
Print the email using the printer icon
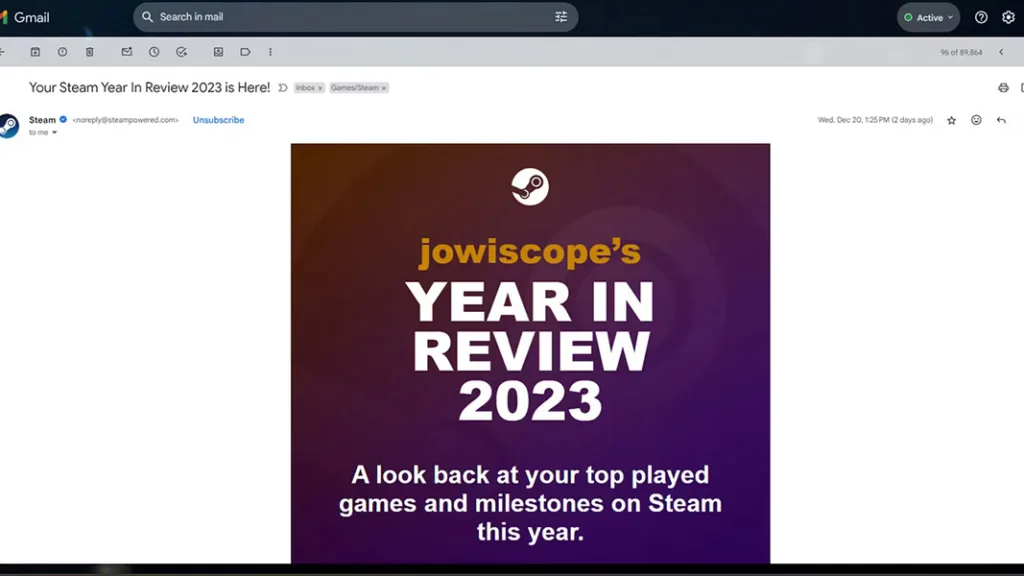[x=1003, y=88]
